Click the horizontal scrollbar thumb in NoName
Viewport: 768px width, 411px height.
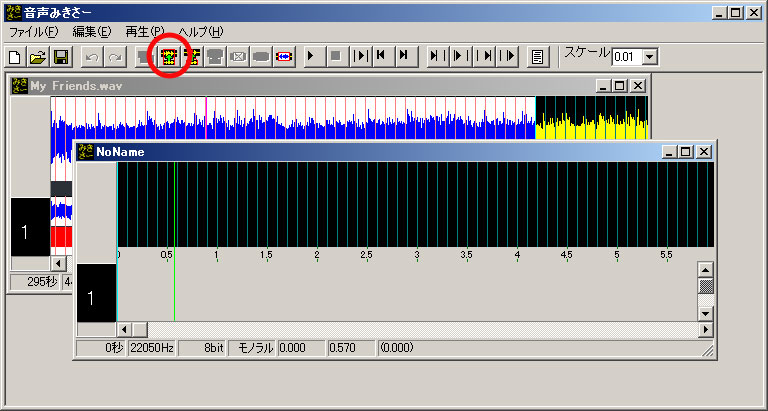pos(140,329)
